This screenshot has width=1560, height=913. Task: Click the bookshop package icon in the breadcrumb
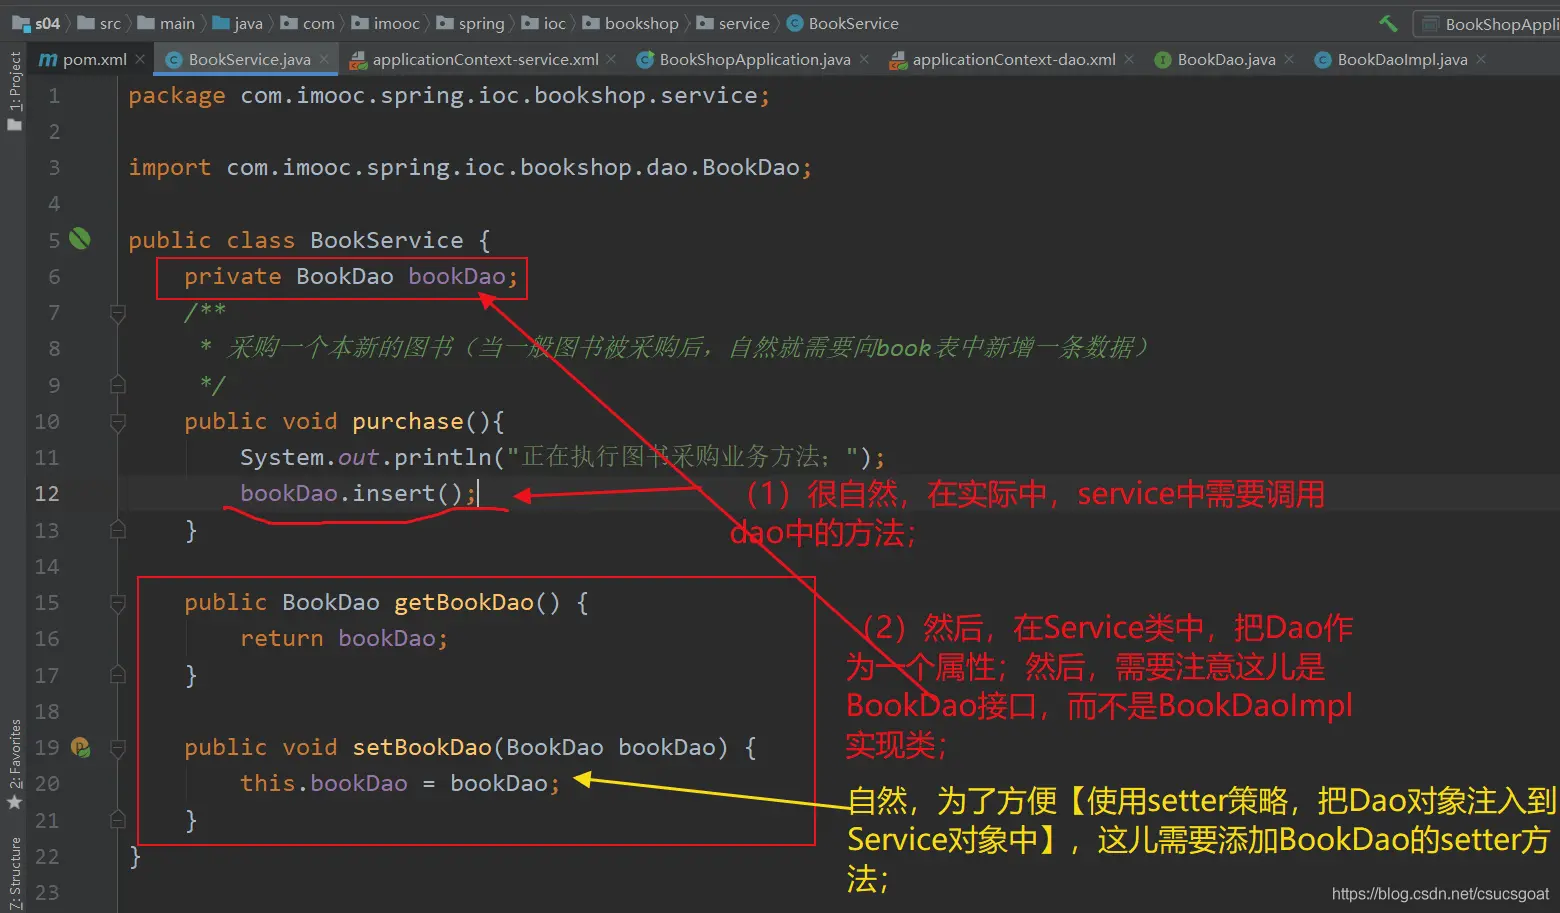point(591,23)
